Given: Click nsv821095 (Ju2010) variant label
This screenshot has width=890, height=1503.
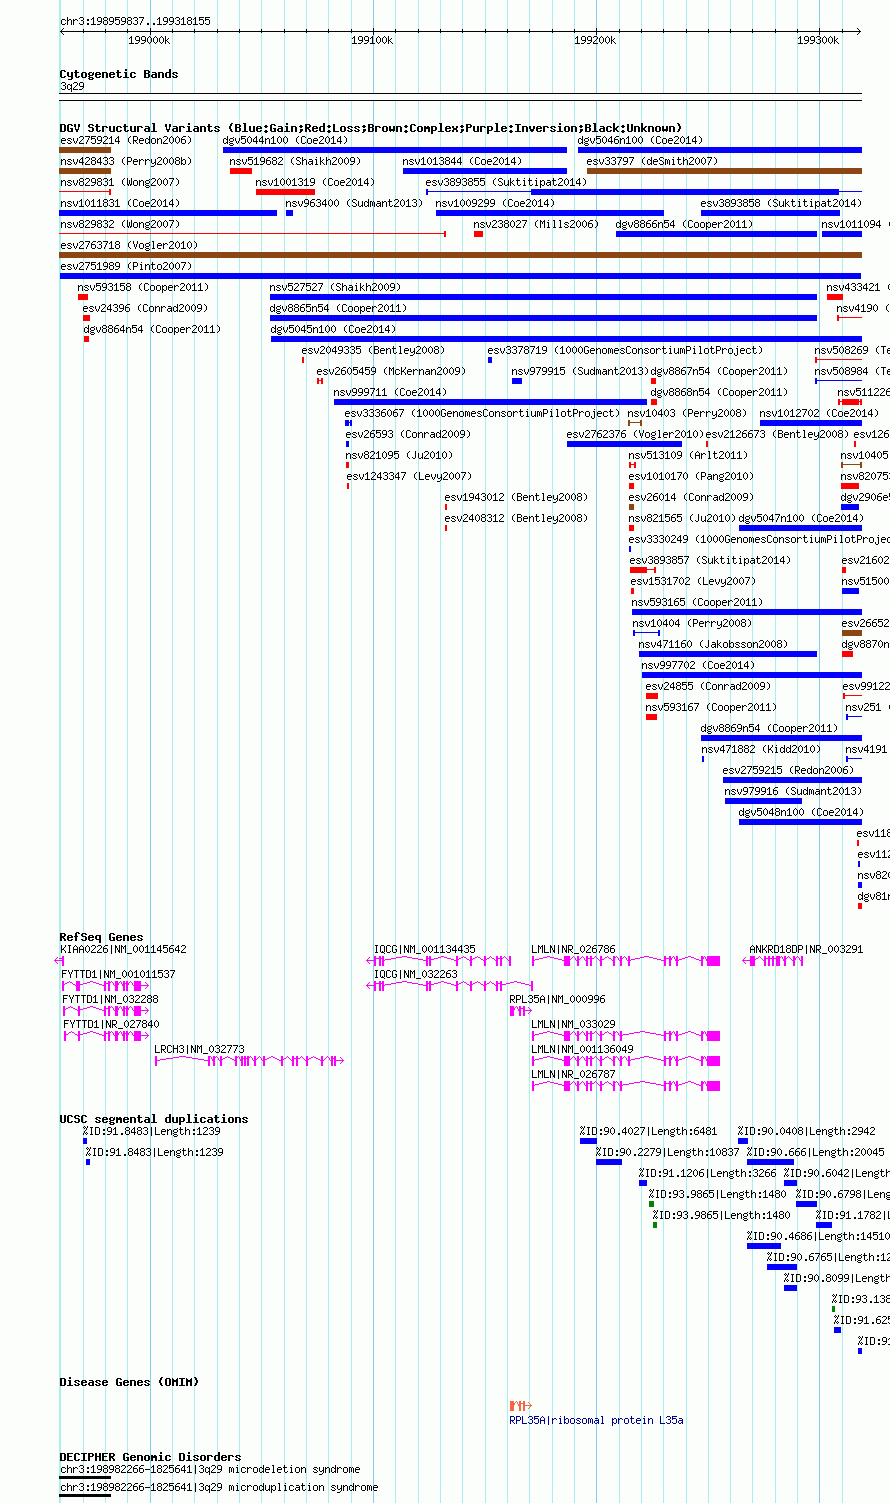Looking at the screenshot, I should [400, 455].
